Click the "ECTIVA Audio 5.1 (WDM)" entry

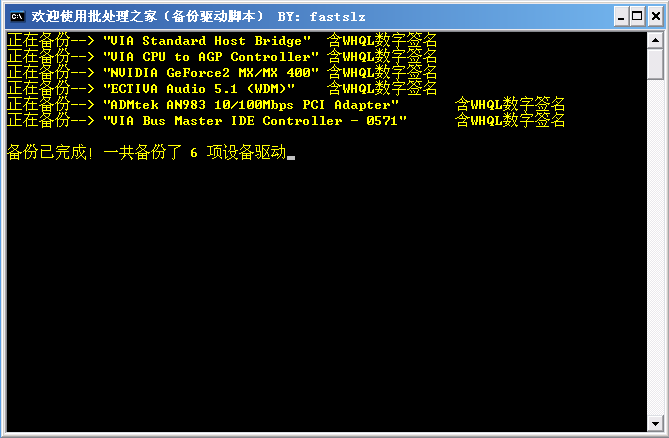[199, 89]
